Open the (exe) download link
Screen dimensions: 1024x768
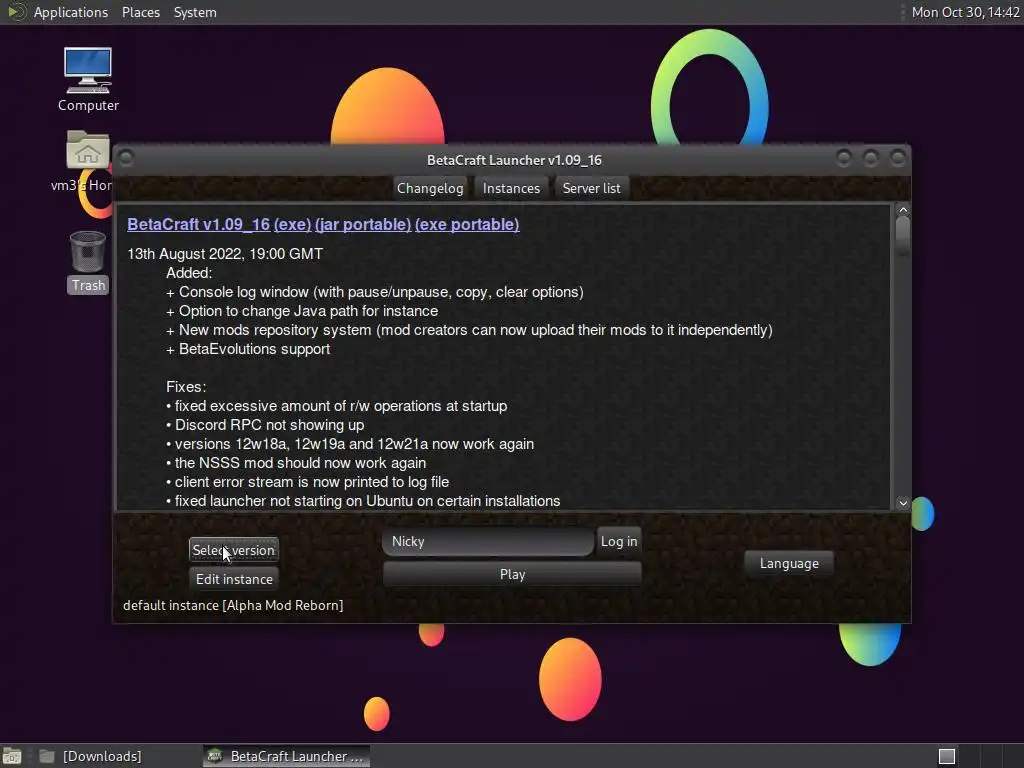(x=293, y=225)
